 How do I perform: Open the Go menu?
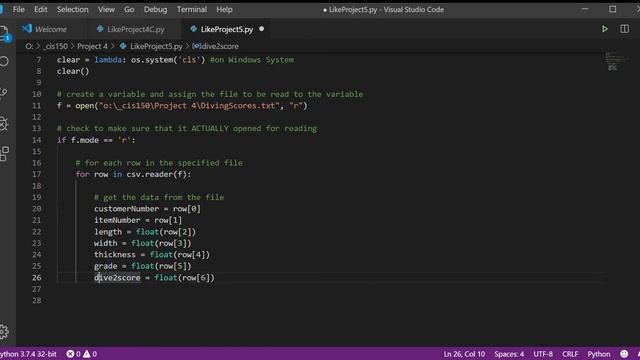tap(129, 9)
